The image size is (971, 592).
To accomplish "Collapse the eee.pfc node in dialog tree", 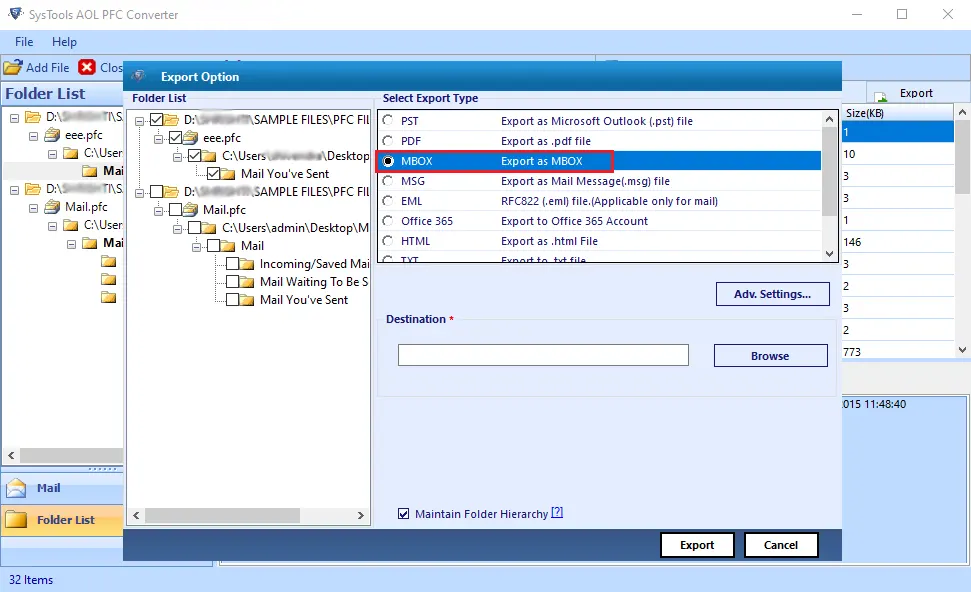I will [x=159, y=139].
